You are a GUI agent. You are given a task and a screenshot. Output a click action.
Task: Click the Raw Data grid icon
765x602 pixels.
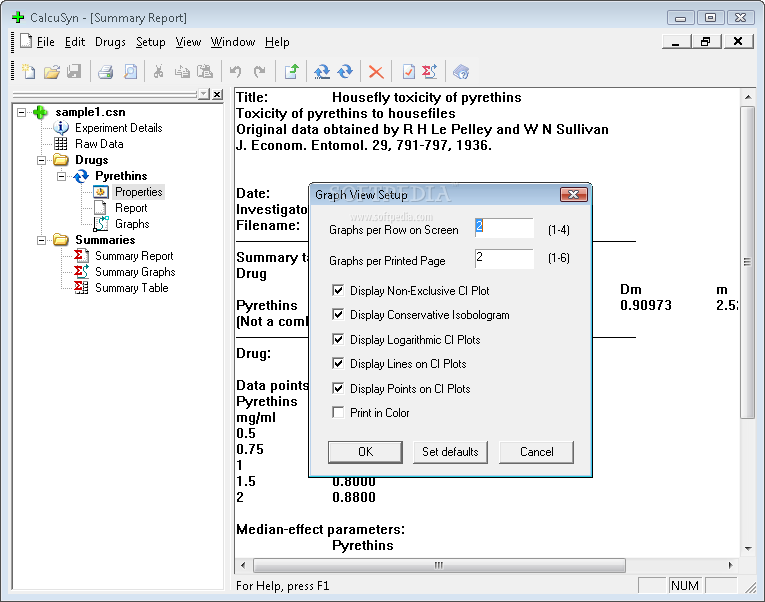point(61,144)
